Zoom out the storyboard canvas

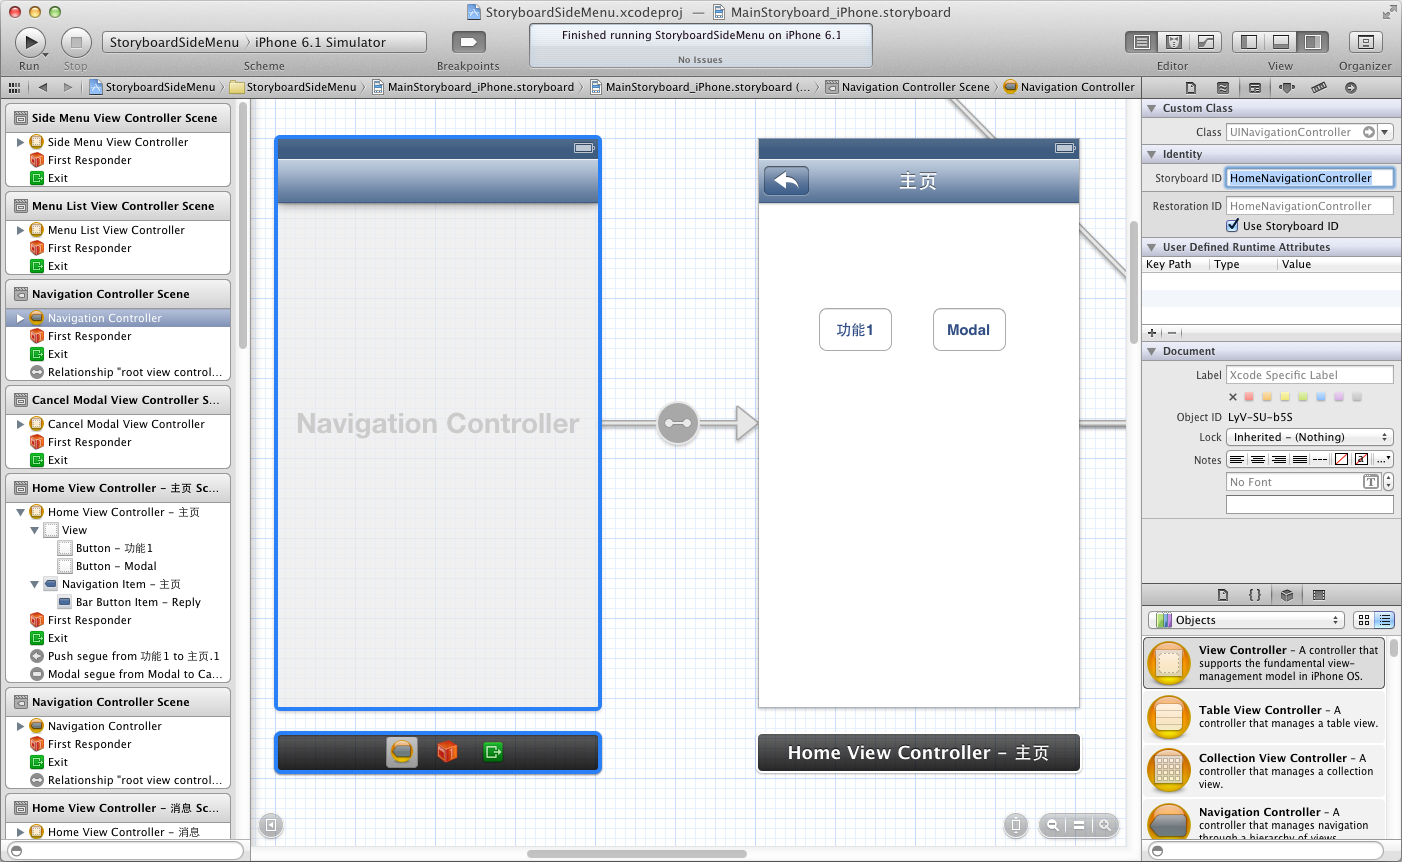[x=1053, y=825]
